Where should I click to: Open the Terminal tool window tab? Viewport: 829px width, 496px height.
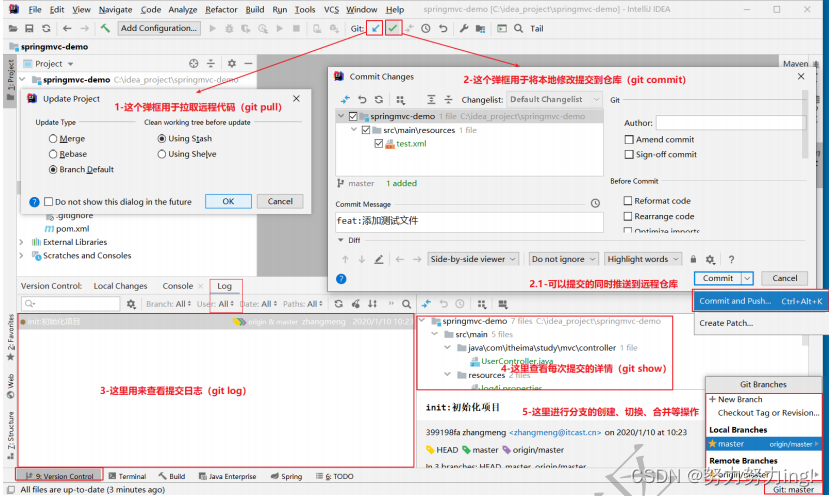point(127,476)
